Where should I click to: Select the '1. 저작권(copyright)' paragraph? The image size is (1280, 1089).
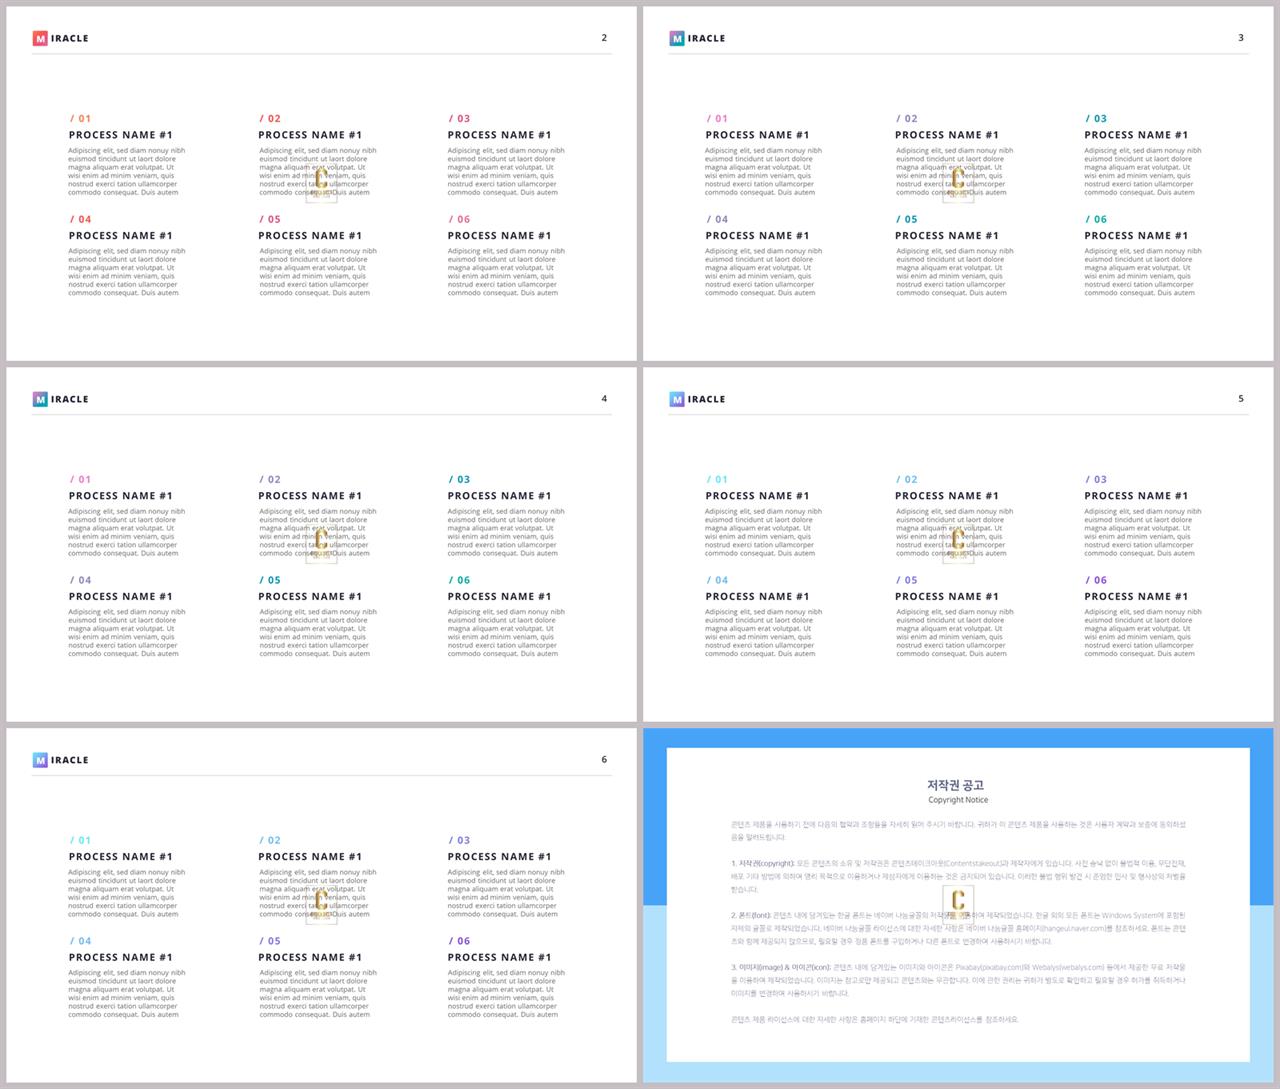click(x=958, y=876)
